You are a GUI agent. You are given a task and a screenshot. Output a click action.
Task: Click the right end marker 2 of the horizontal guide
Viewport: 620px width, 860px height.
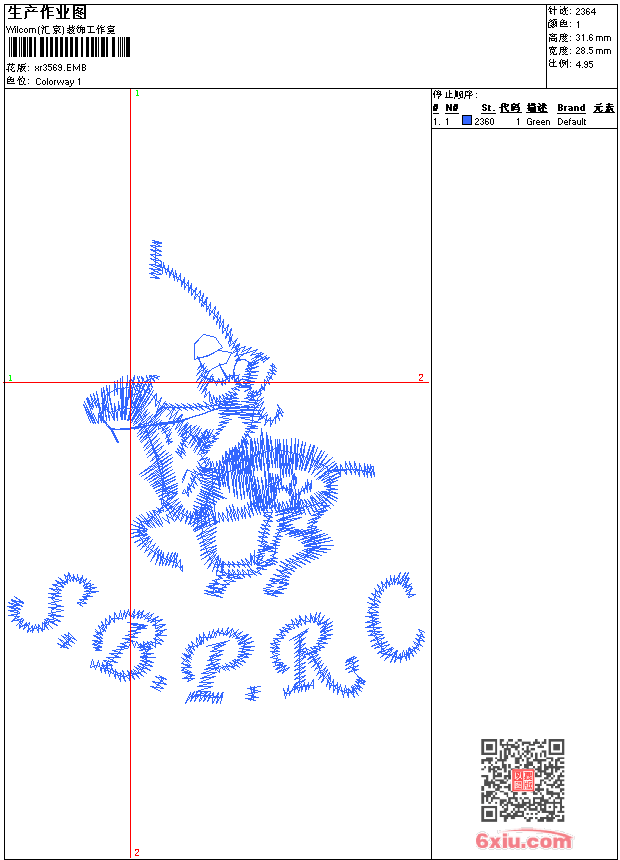tap(421, 377)
